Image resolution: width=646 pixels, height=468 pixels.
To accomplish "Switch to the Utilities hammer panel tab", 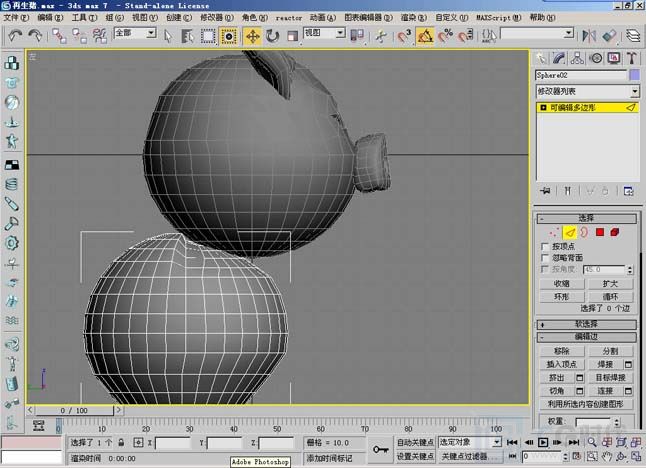I will coord(632,58).
